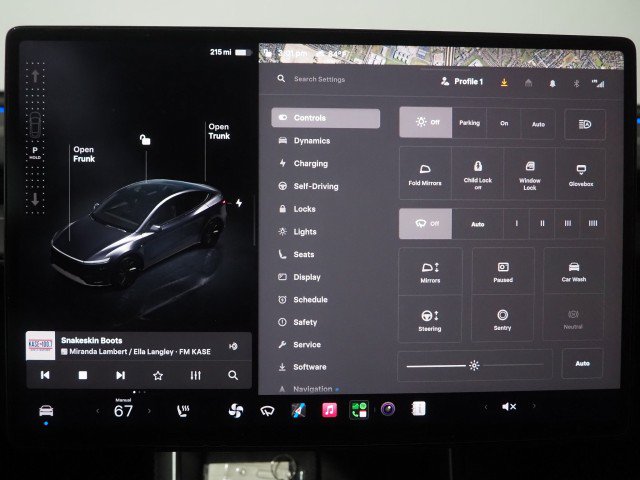Skip to previous track
The height and width of the screenshot is (480, 640).
point(45,375)
